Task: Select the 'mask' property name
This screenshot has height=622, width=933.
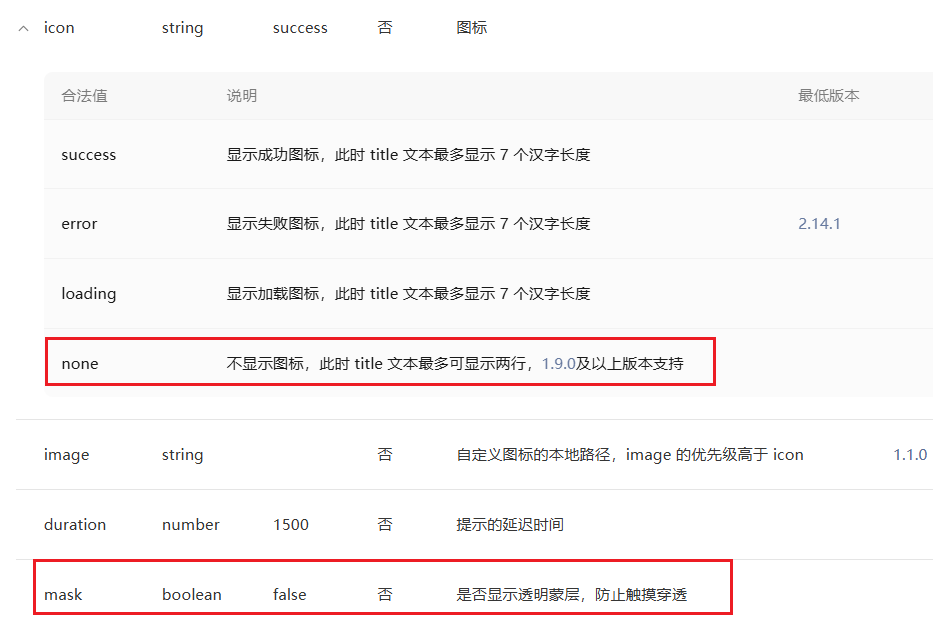Action: tap(63, 595)
